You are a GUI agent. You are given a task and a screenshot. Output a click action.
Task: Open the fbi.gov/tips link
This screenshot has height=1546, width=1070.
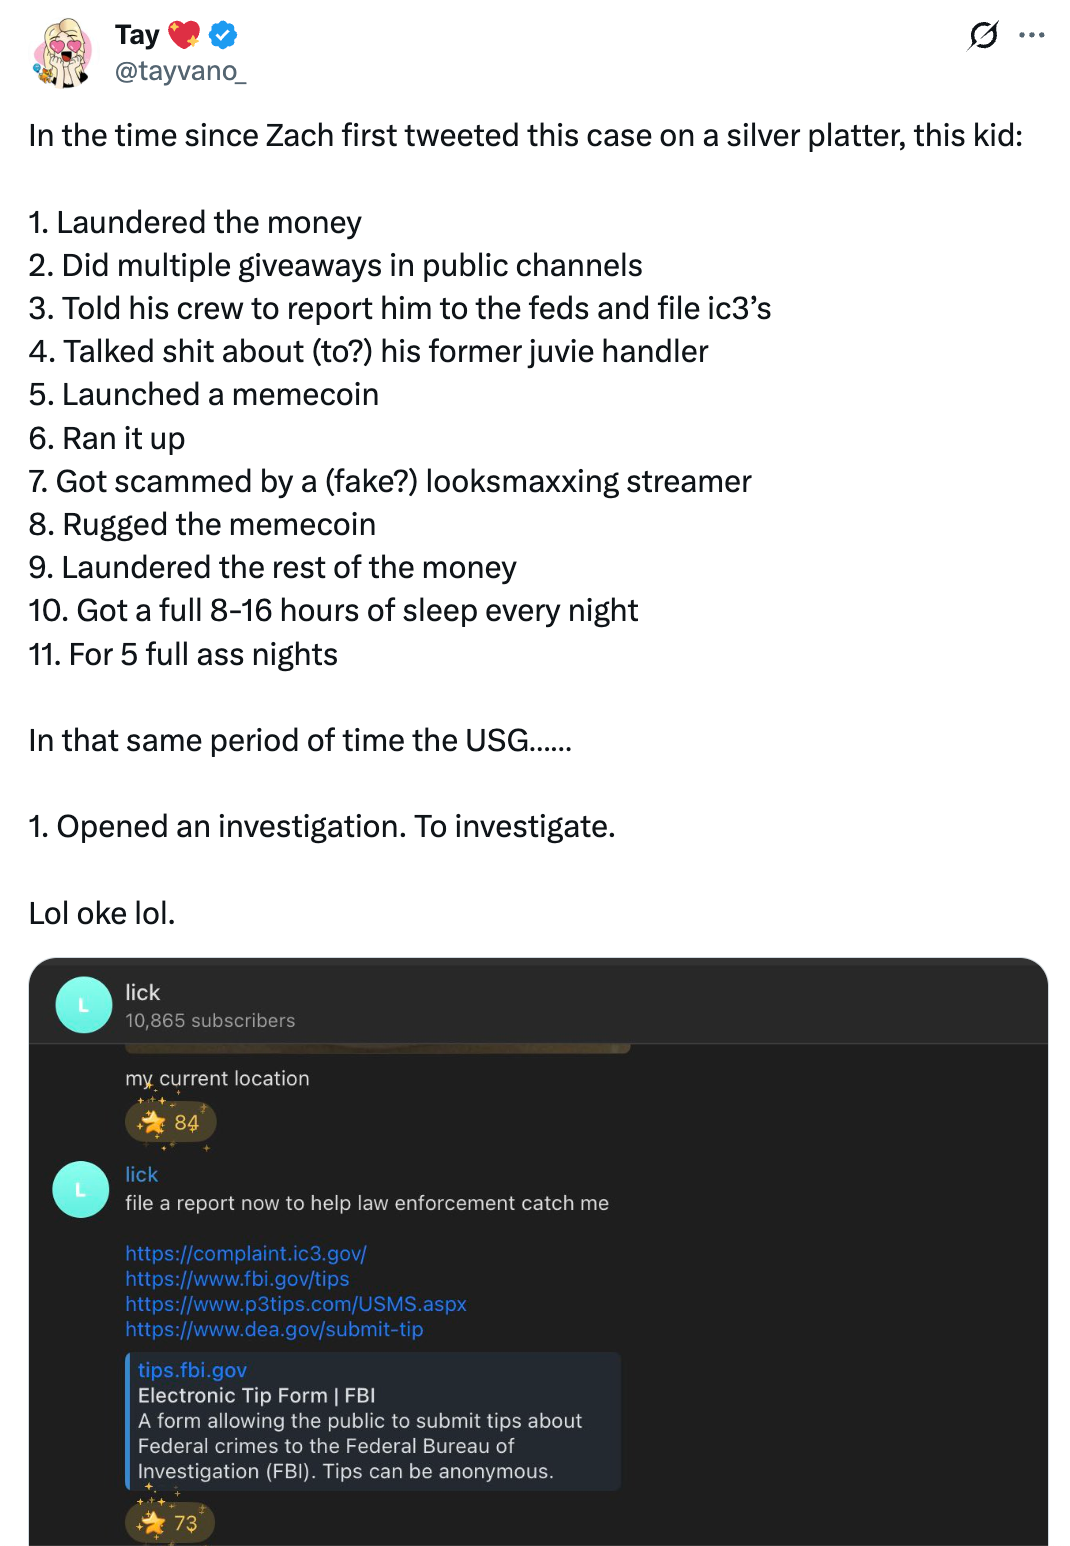(237, 1278)
